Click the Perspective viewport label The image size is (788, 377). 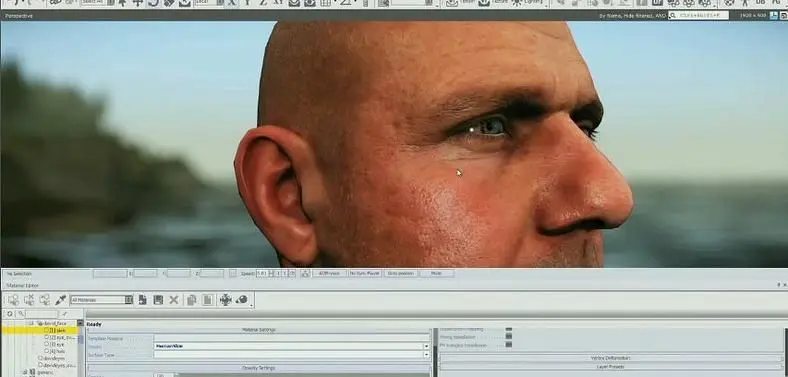[x=19, y=16]
